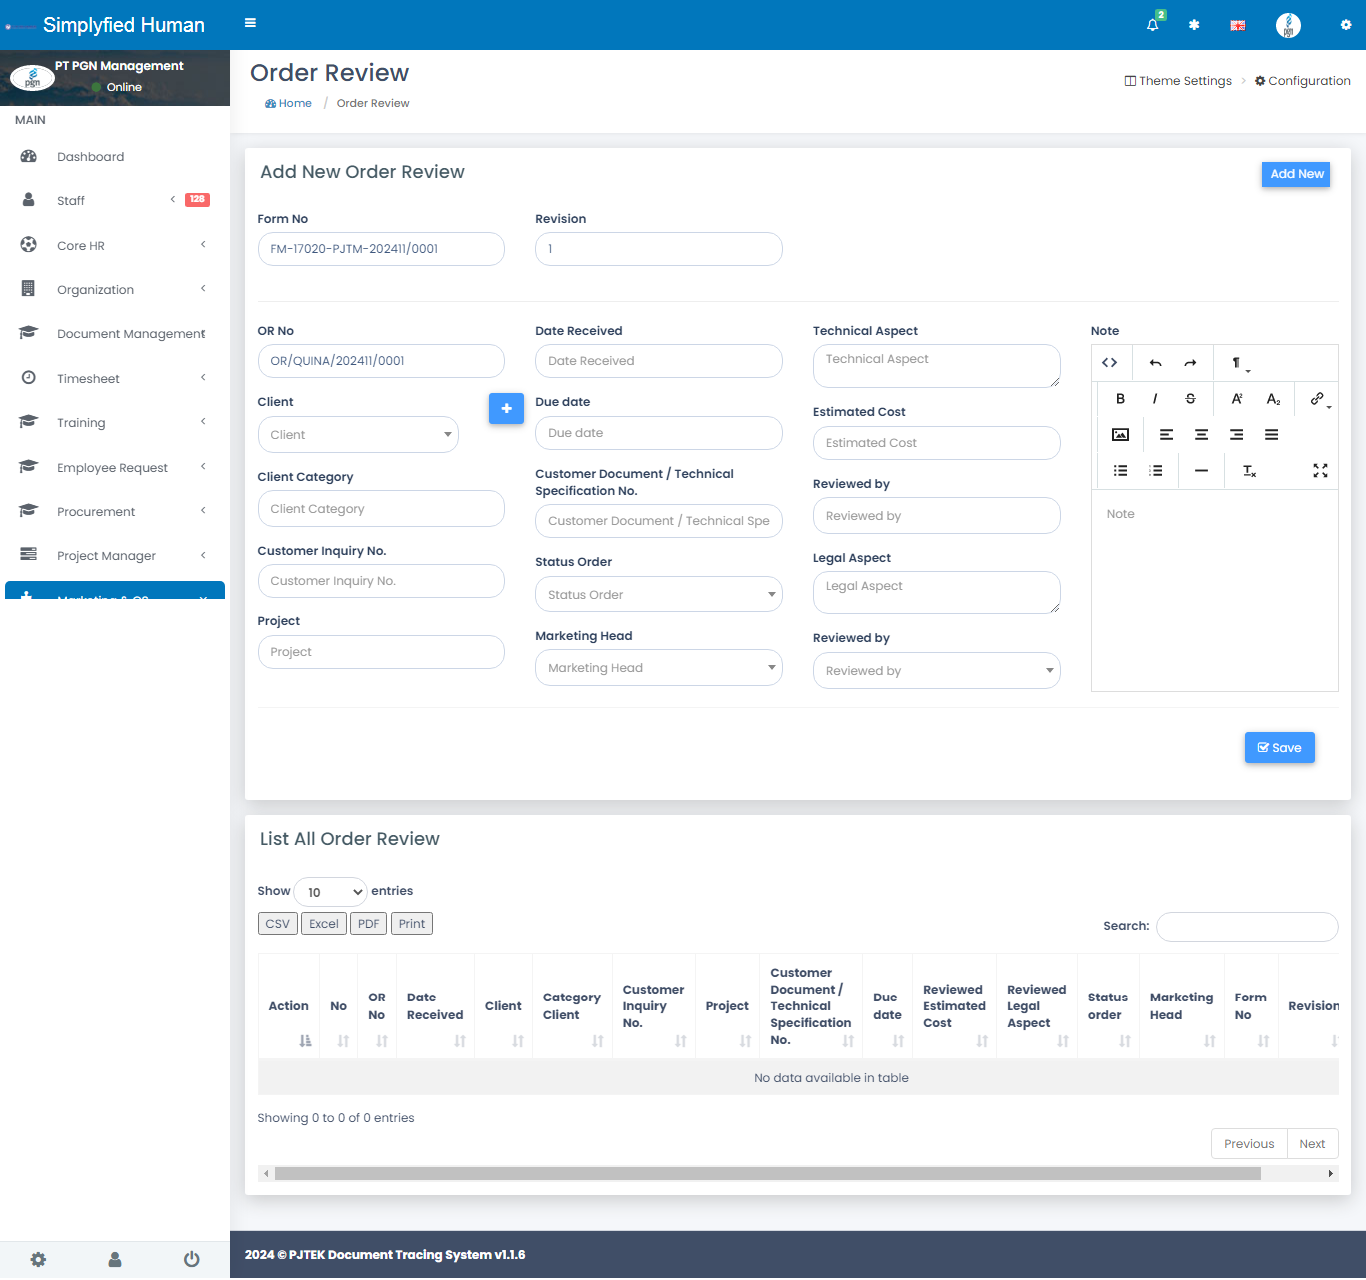Click the insert image icon

1120,435
